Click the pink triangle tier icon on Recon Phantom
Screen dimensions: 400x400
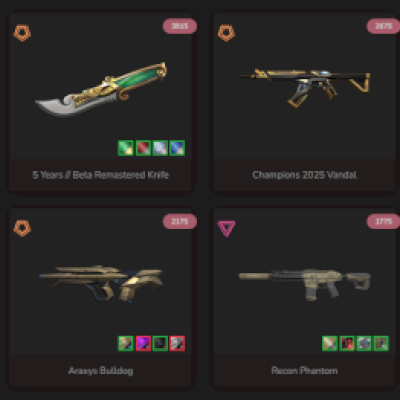(226, 229)
